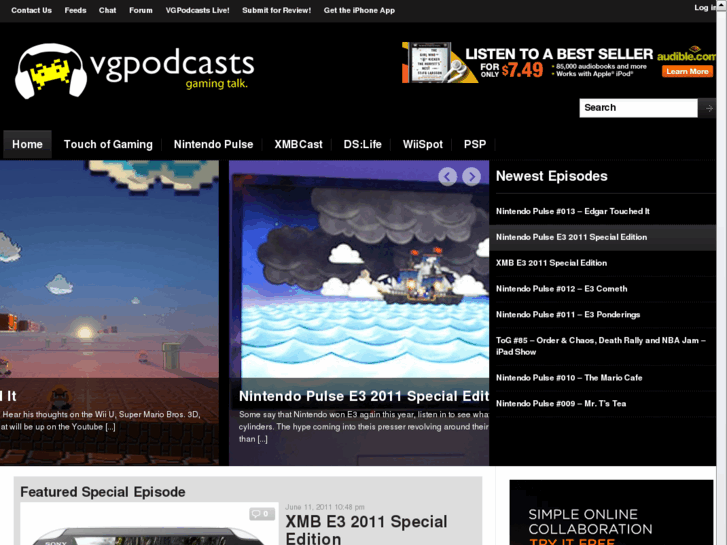Open Nintendo Pulse #013 – Edgar Touched It

(573, 212)
